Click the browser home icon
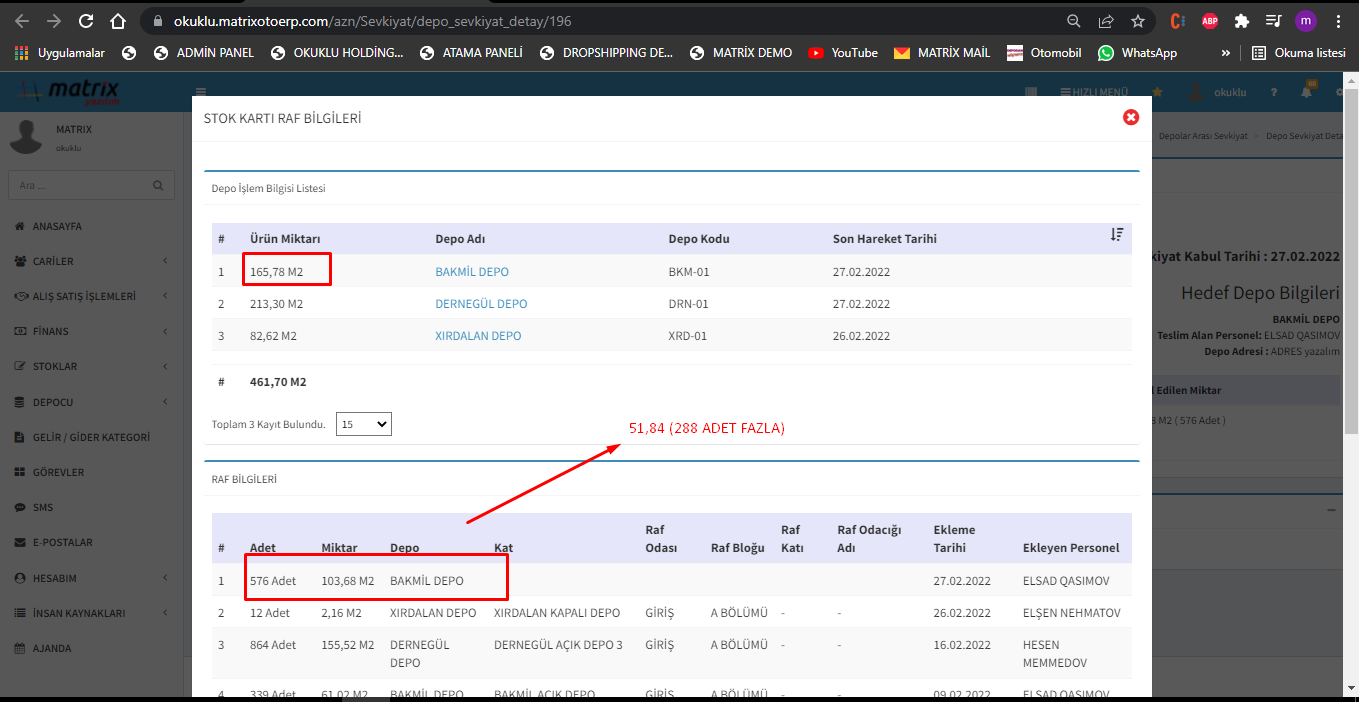The width and height of the screenshot is (1359, 702). [x=118, y=21]
